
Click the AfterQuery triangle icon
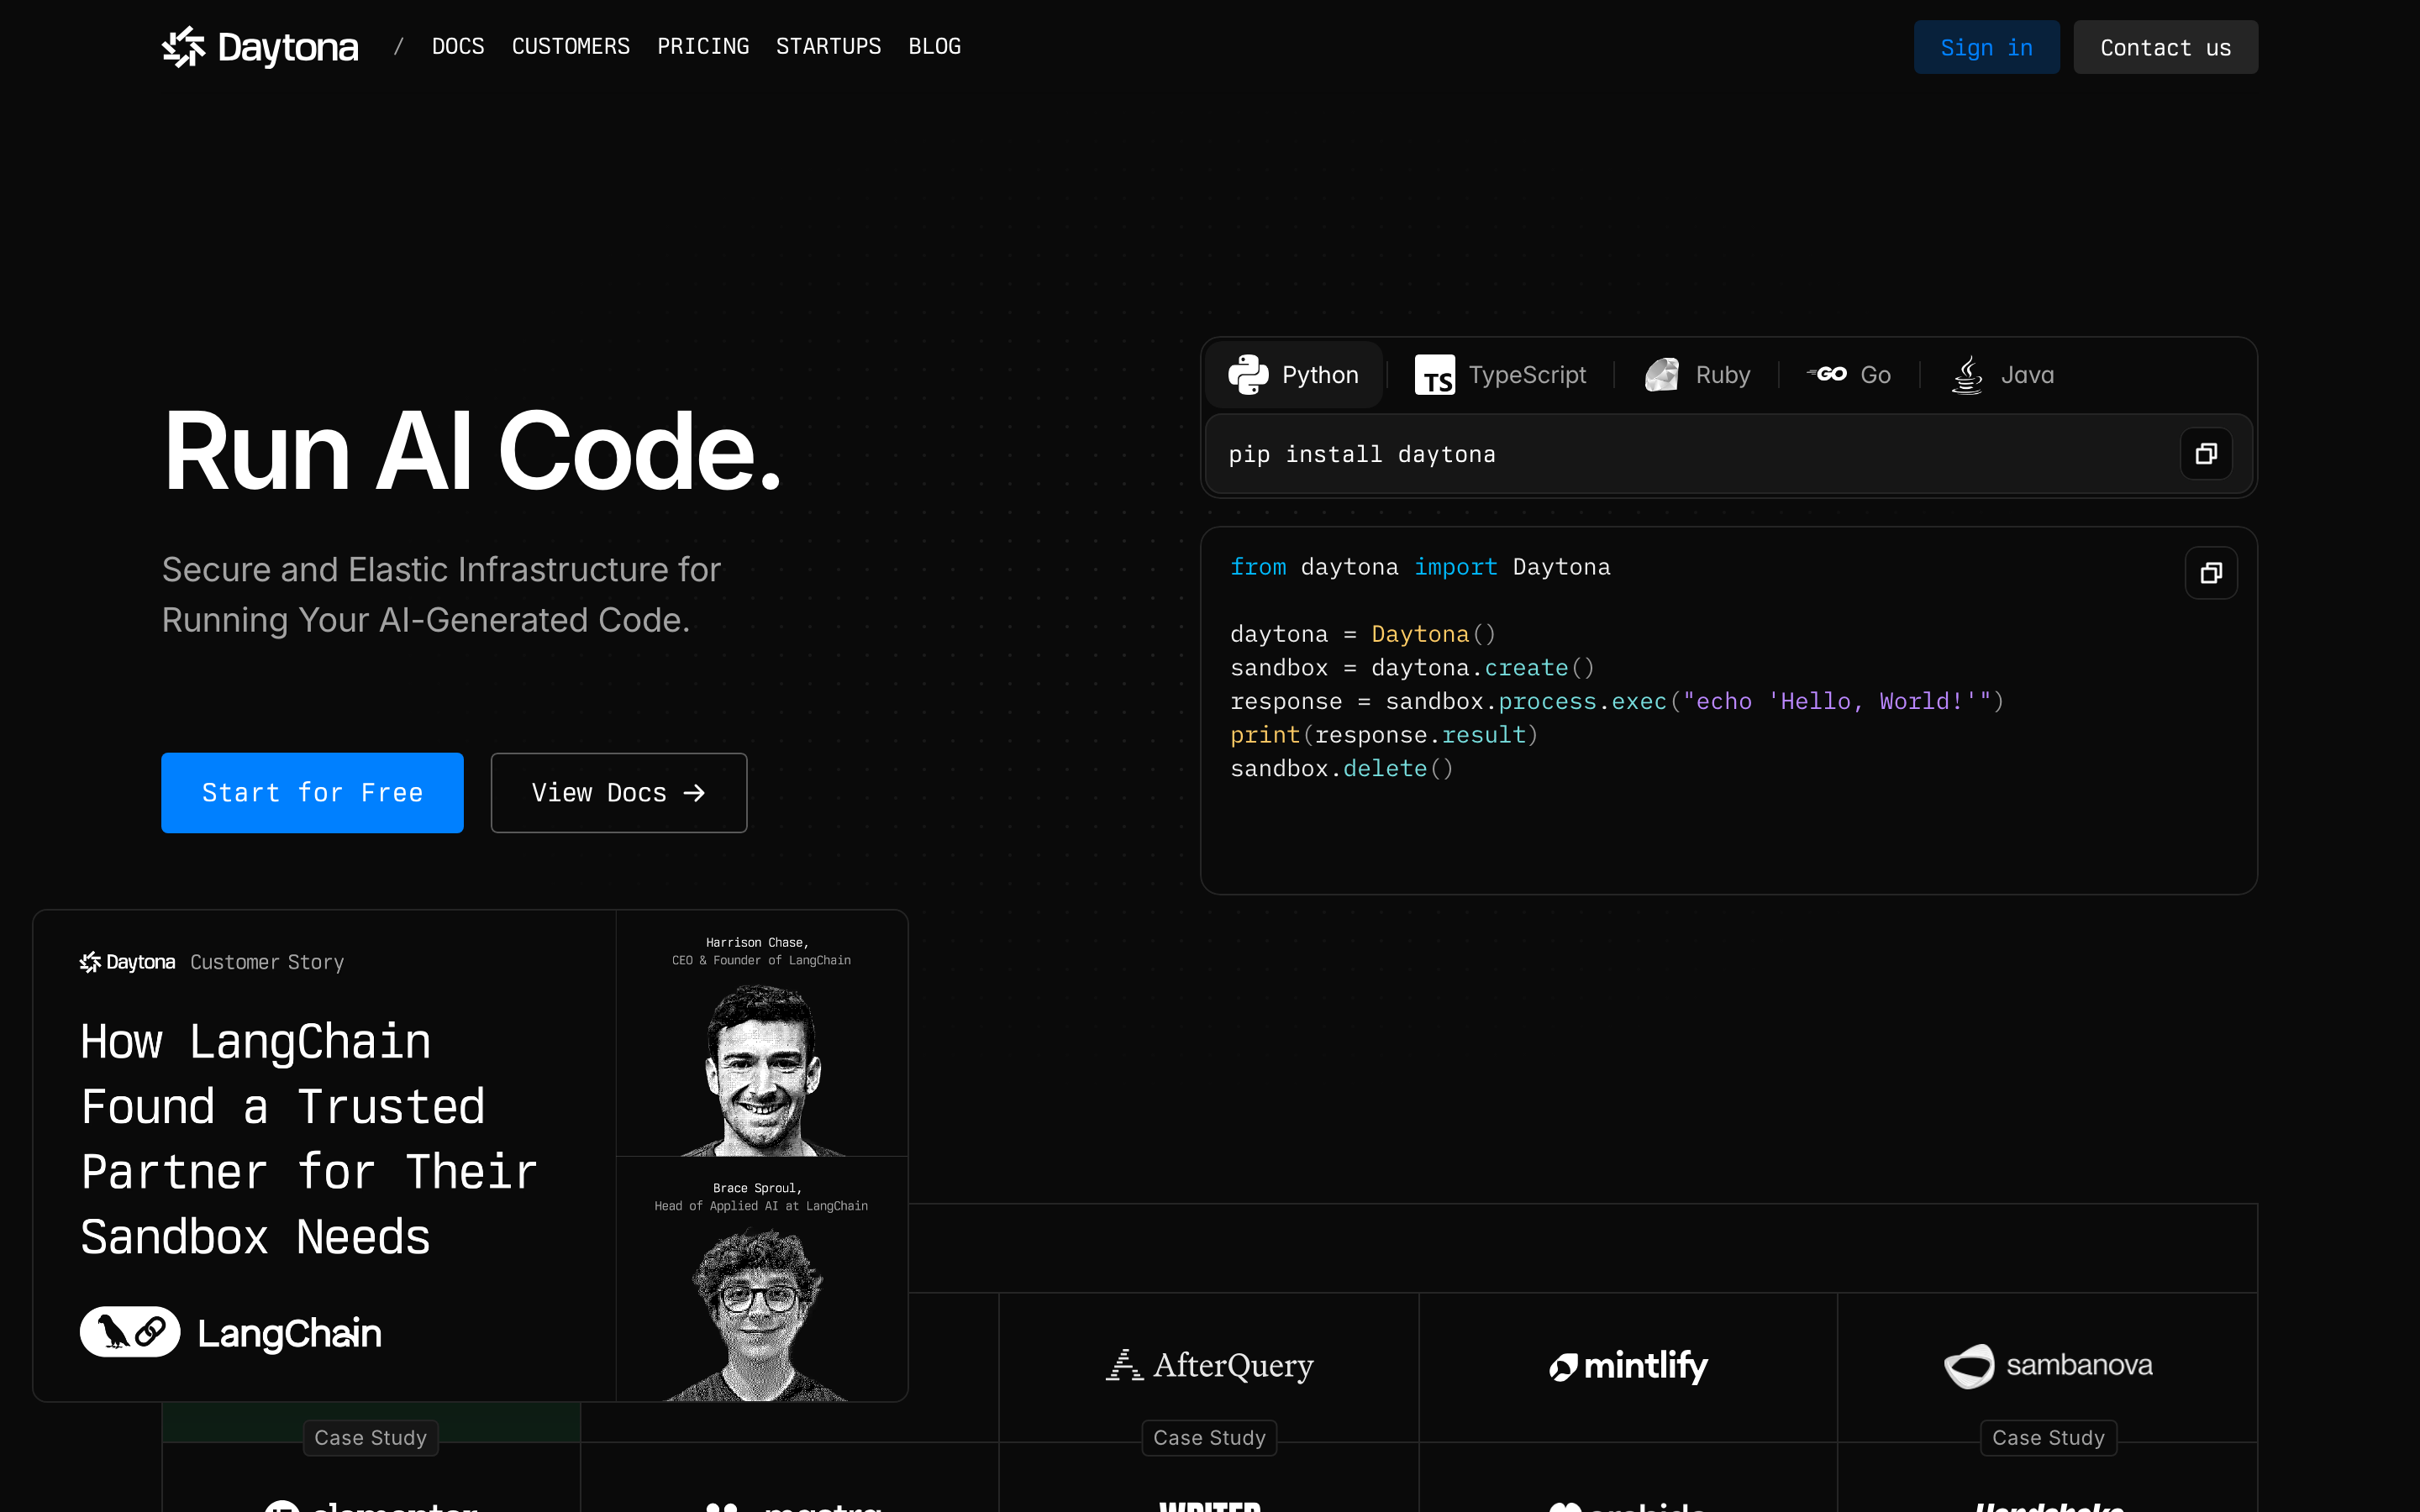click(x=1124, y=1365)
